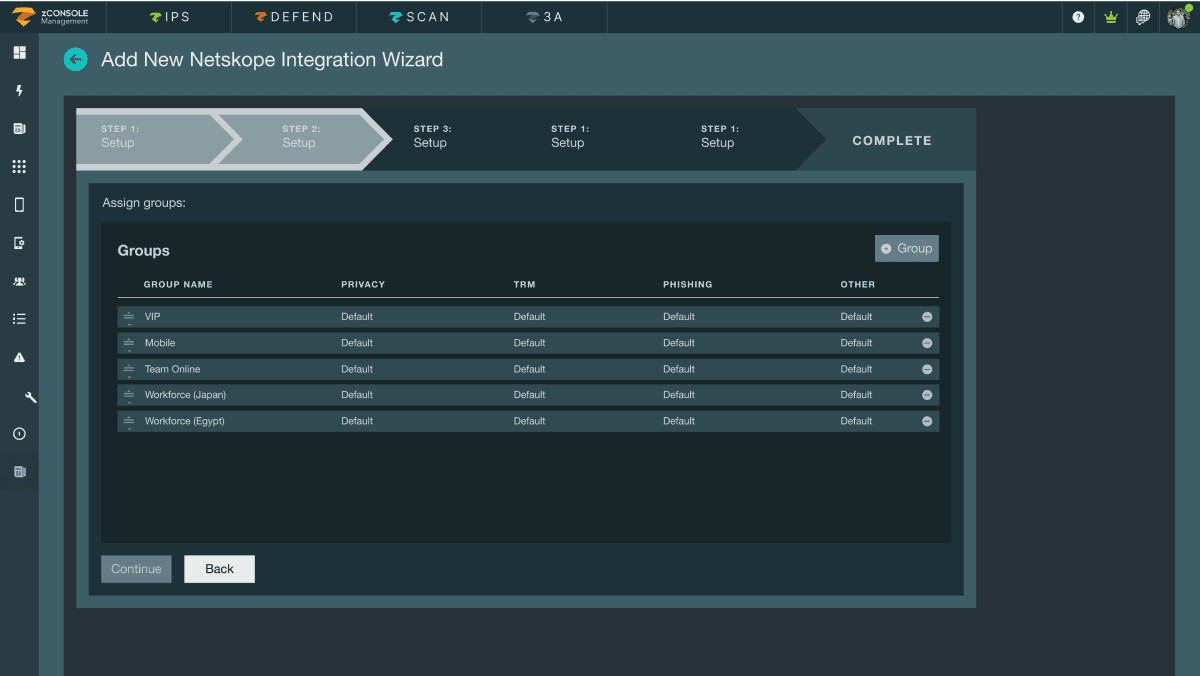
Task: Add a new group using the Group button
Action: click(906, 248)
